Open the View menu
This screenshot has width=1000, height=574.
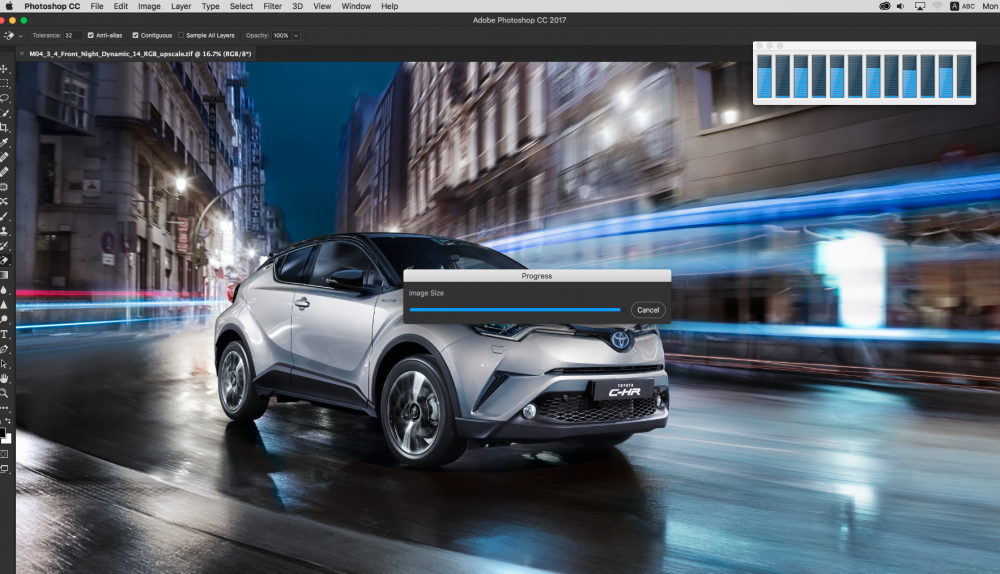pyautogui.click(x=322, y=6)
